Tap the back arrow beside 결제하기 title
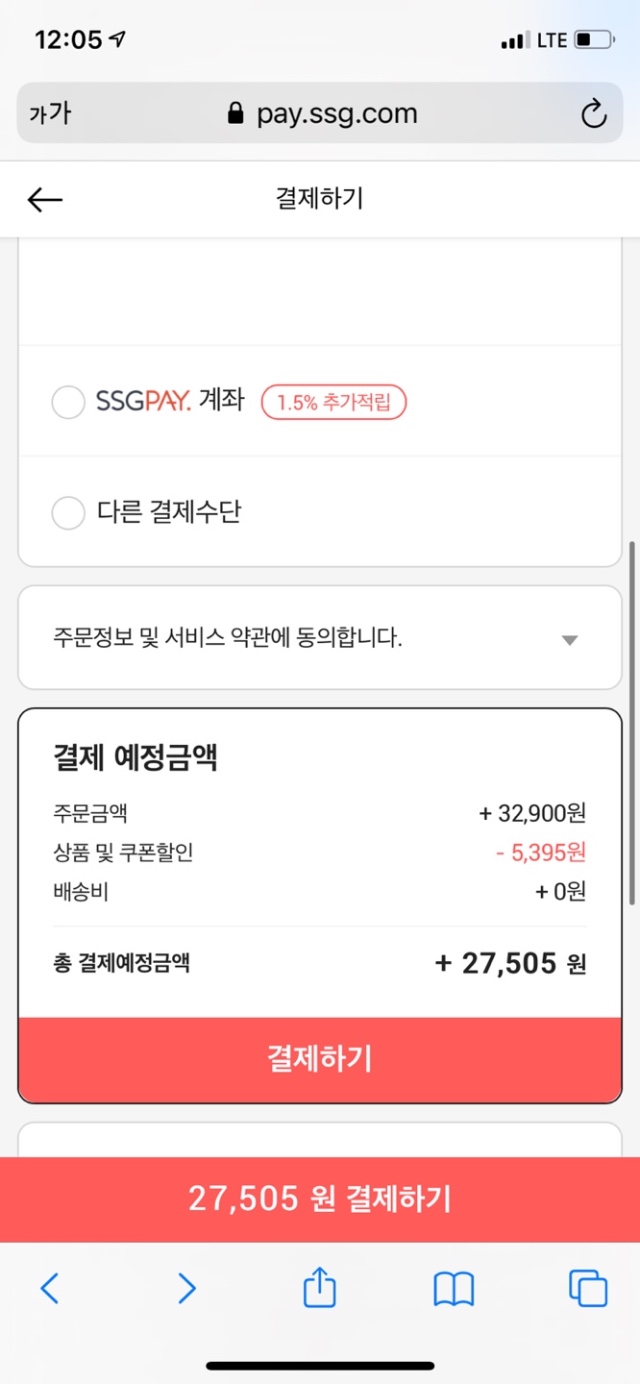The height and width of the screenshot is (1384, 640). pyautogui.click(x=45, y=200)
